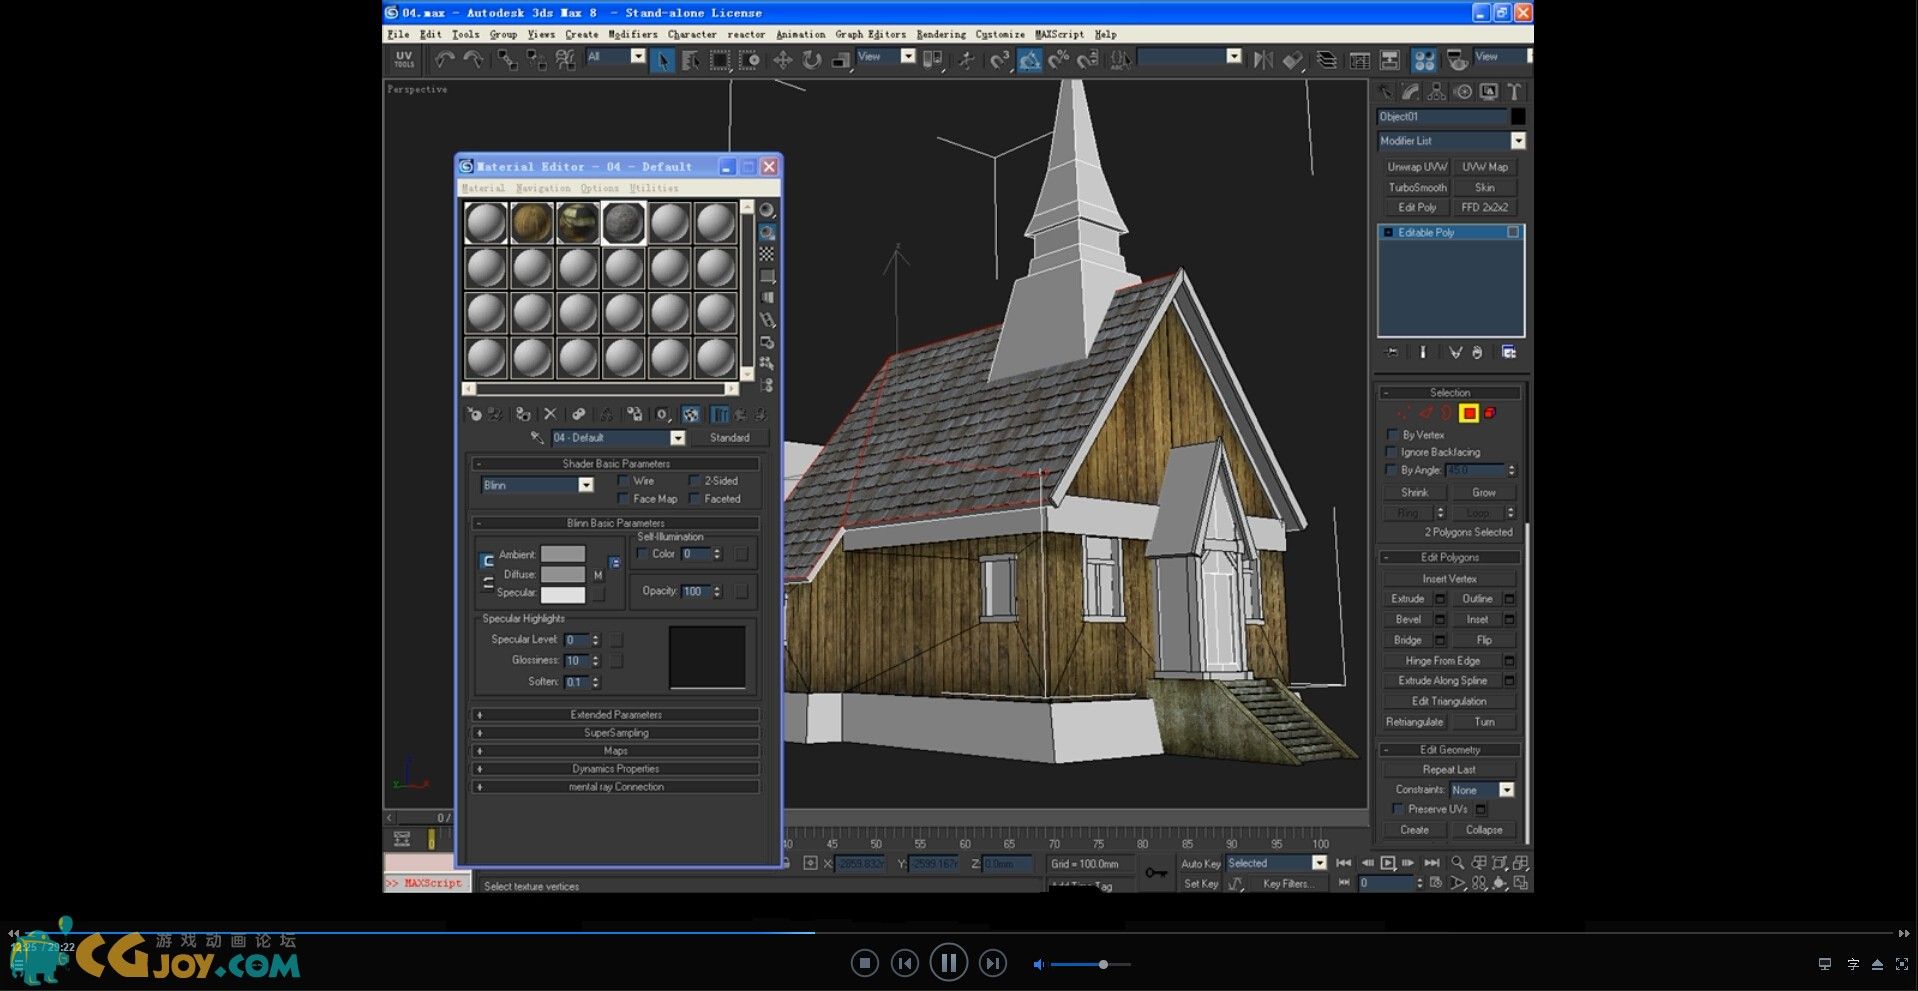This screenshot has height=991, width=1918.
Task: Open the Hierarchy command panel tab
Action: click(x=1437, y=92)
